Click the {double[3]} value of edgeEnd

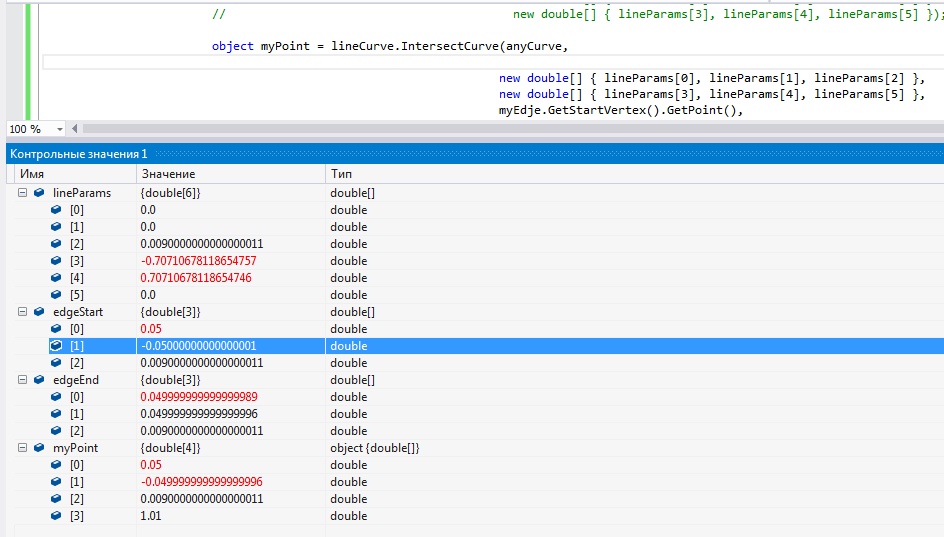tap(170, 380)
